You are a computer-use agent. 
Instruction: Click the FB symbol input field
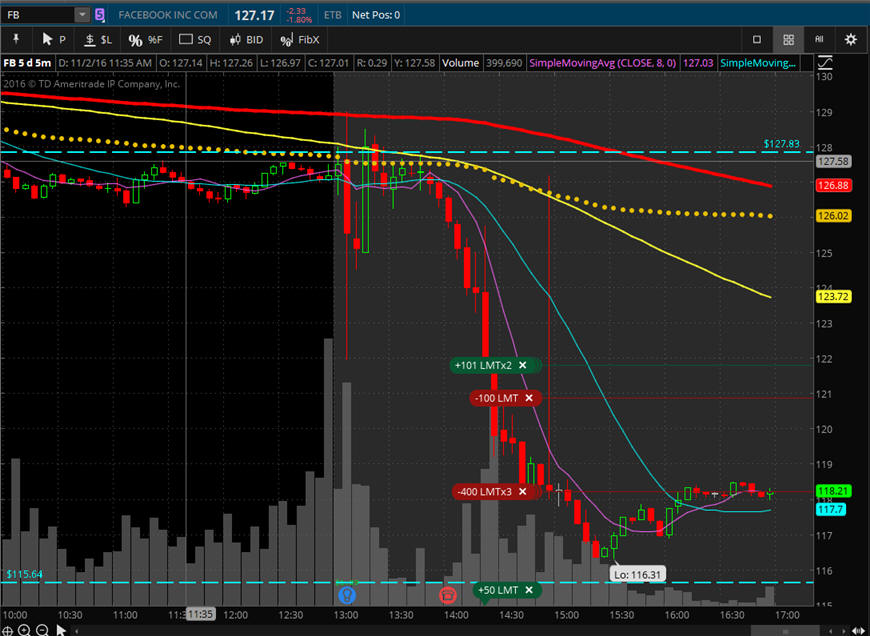point(38,15)
